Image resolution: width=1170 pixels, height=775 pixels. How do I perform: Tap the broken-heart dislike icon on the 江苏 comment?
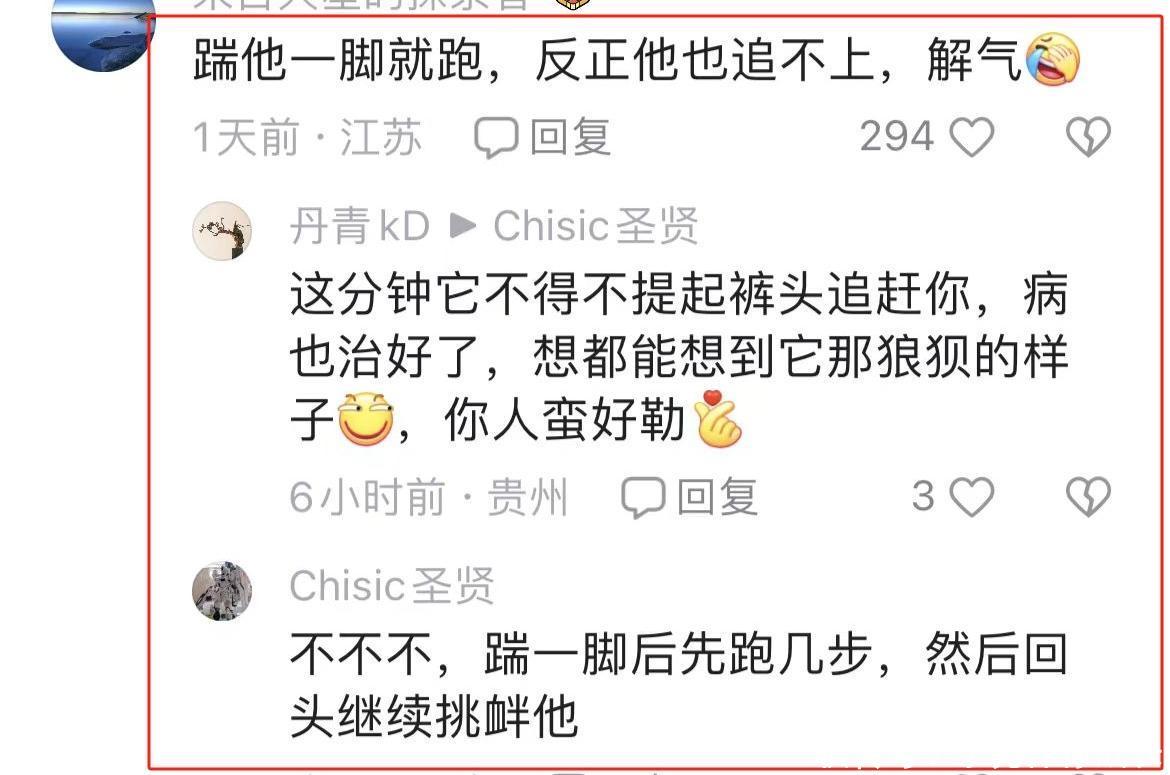pos(1088,137)
